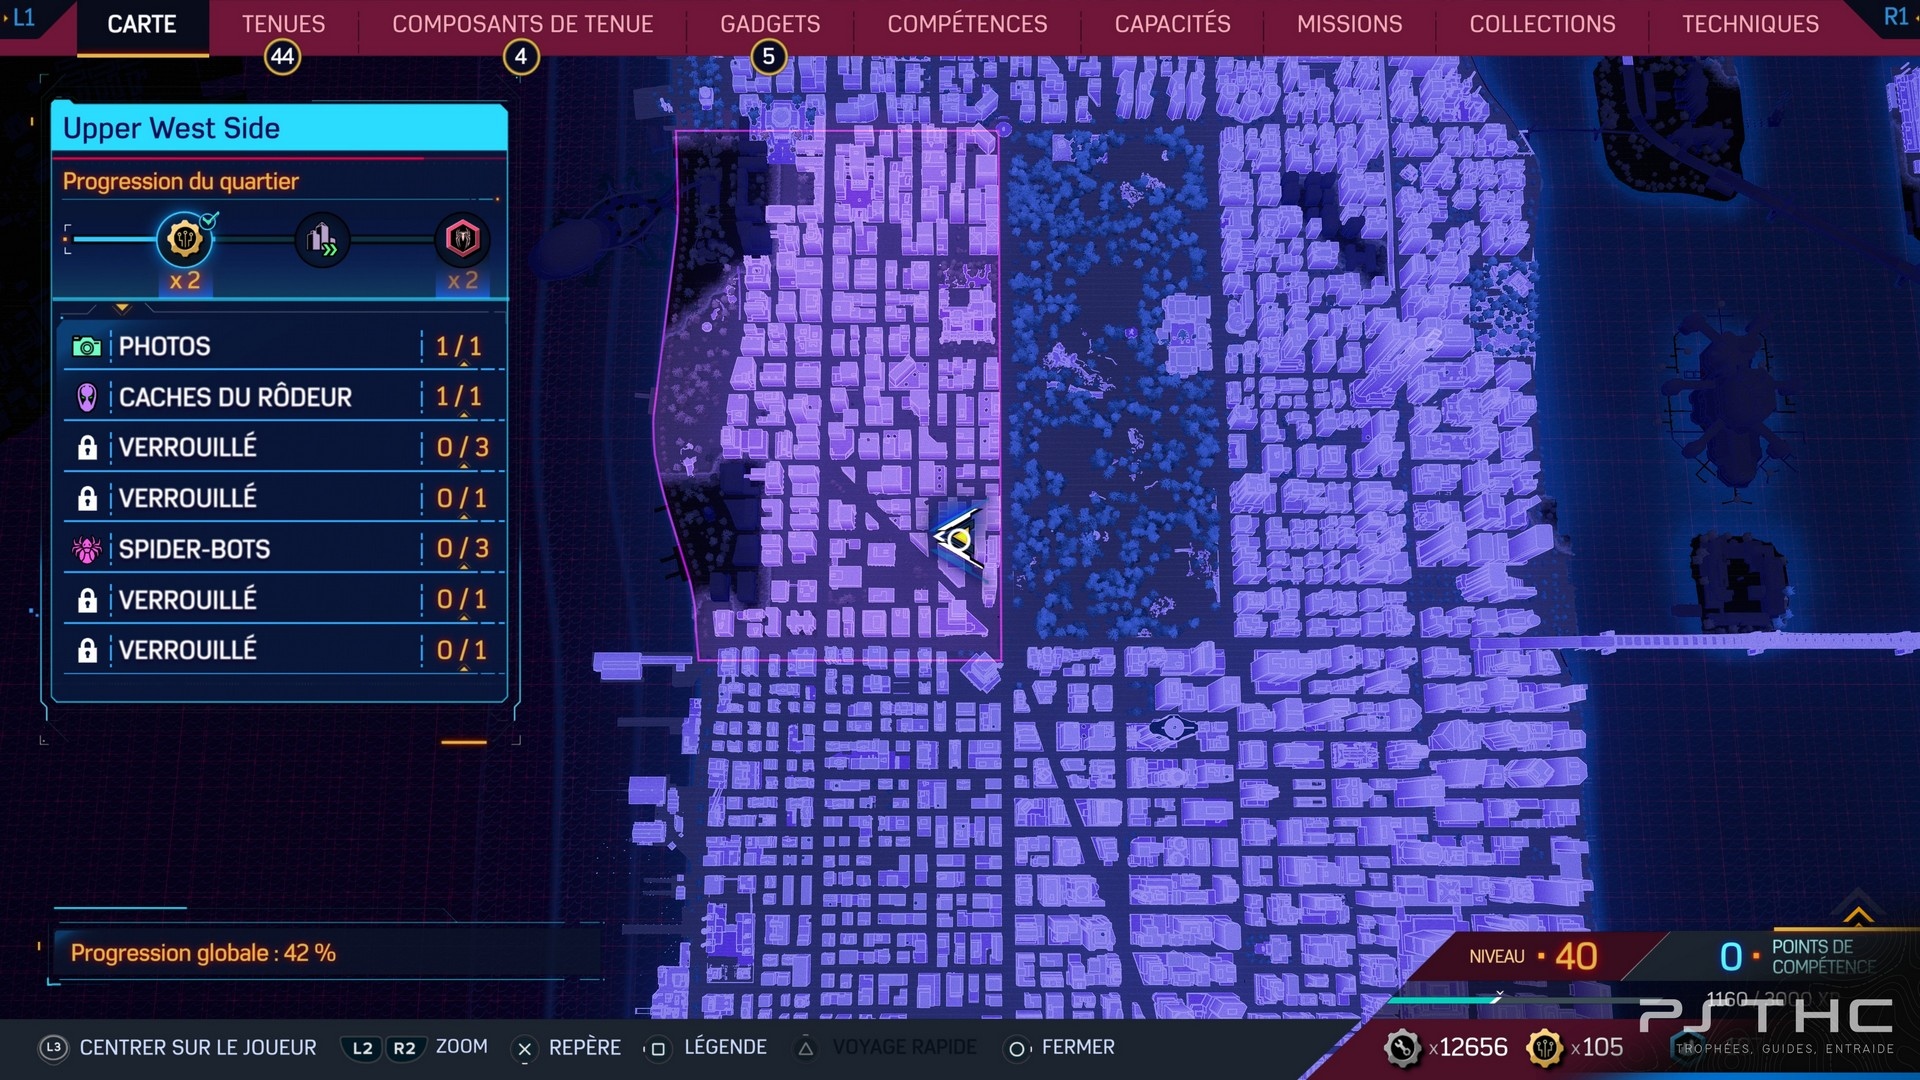Select CENTRER SUR LE JOUEUR
The width and height of the screenshot is (1920, 1080).
(198, 1047)
